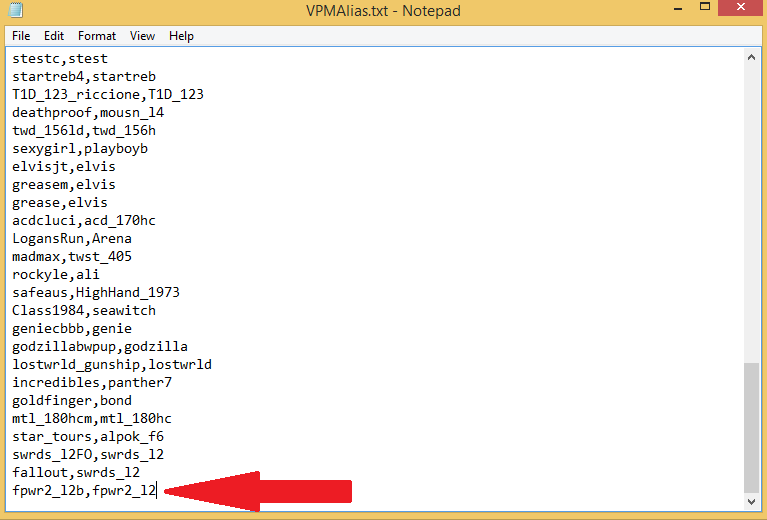Click the vertical scrollbar thumb
767x520 pixels.
pos(751,428)
